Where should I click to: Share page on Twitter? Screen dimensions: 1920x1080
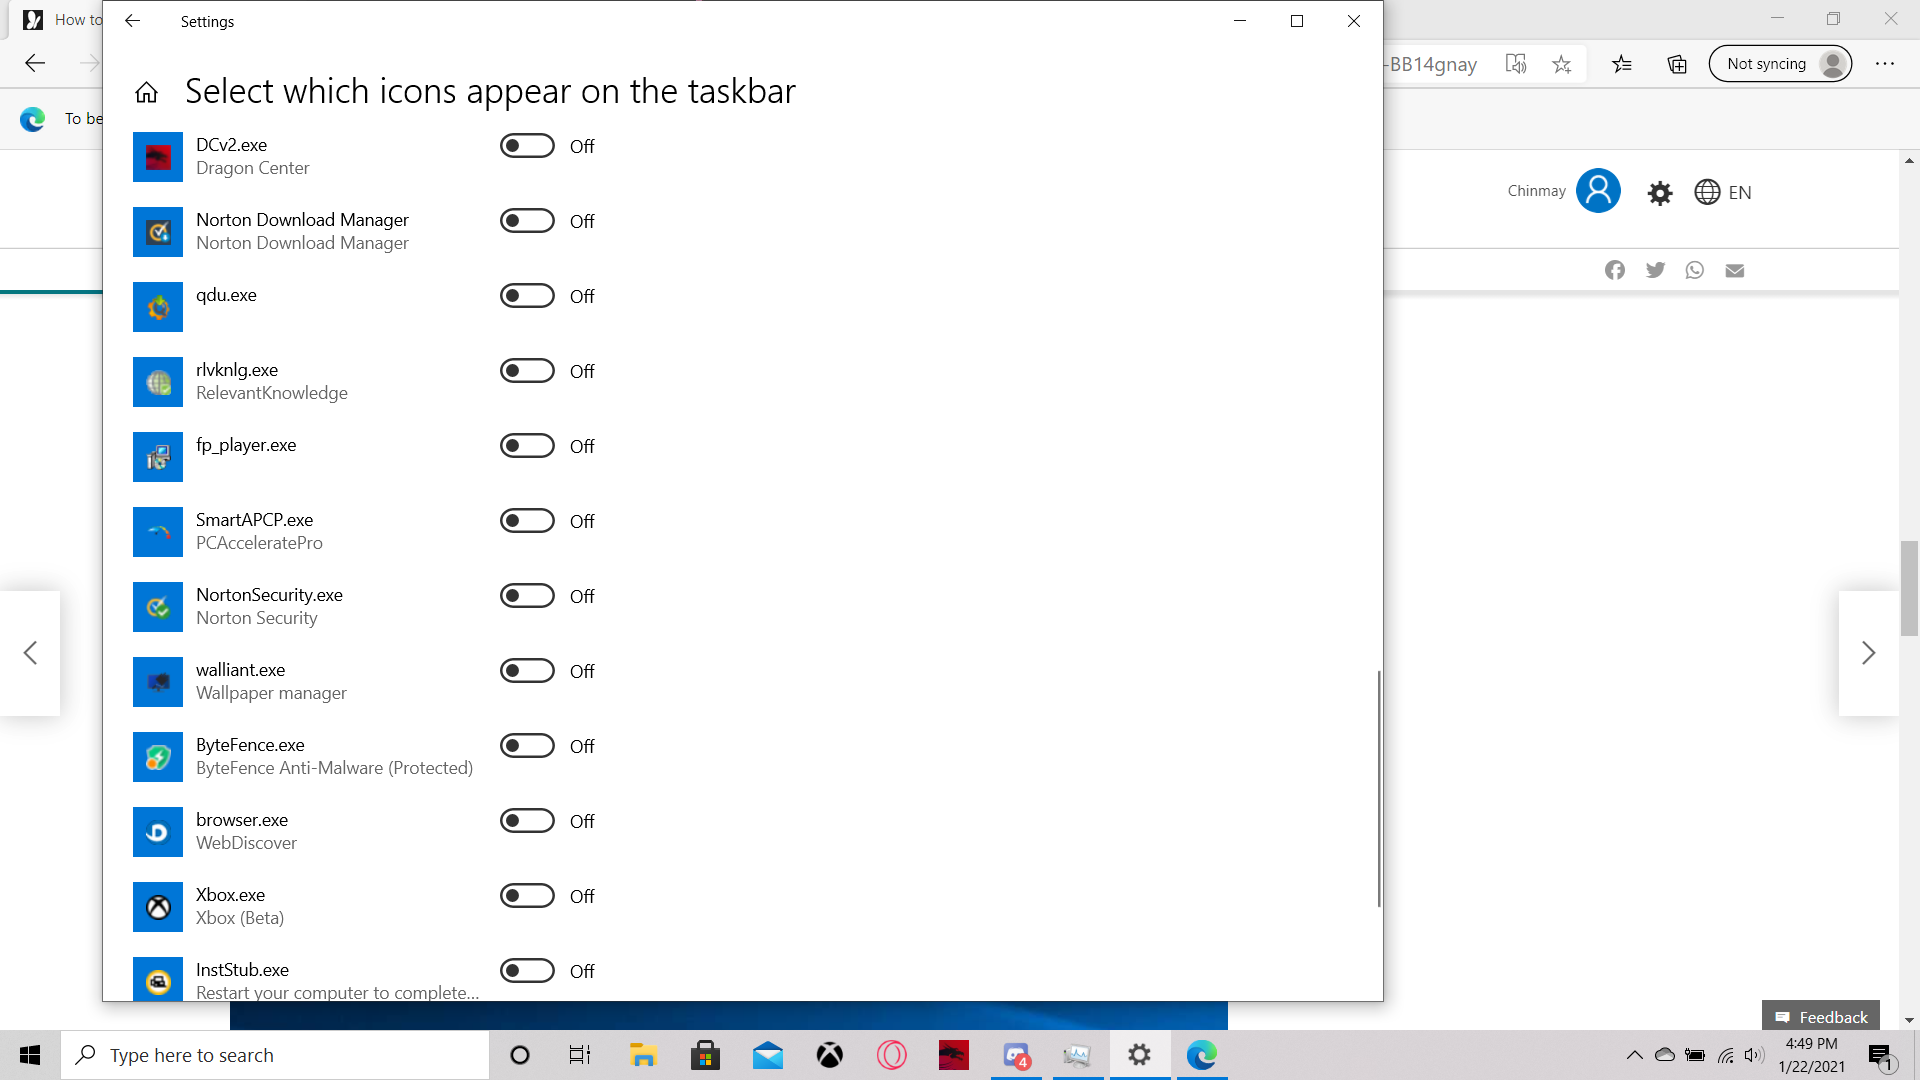click(1655, 270)
